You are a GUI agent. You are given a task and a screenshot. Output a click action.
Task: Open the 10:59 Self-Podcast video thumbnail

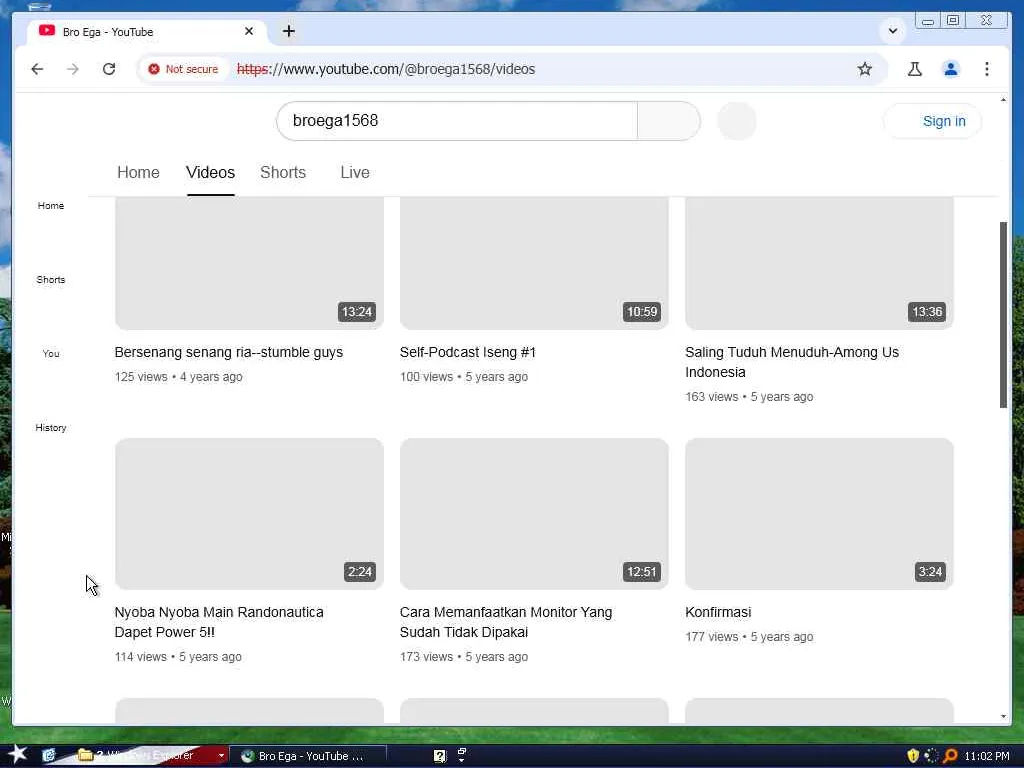click(534, 263)
